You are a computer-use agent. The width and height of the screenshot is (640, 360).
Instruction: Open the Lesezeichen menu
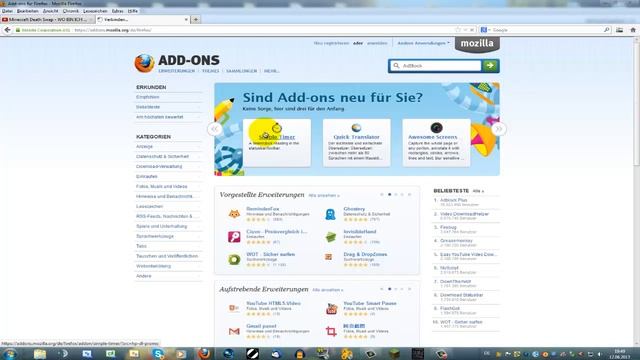[x=95, y=11]
